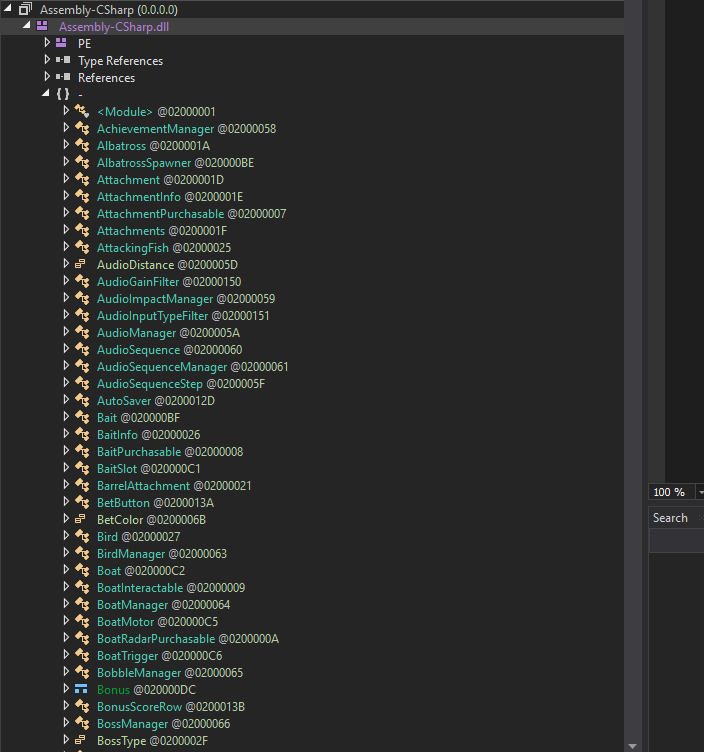
Task: Click the AutoSaver class icon
Action: [x=82, y=400]
